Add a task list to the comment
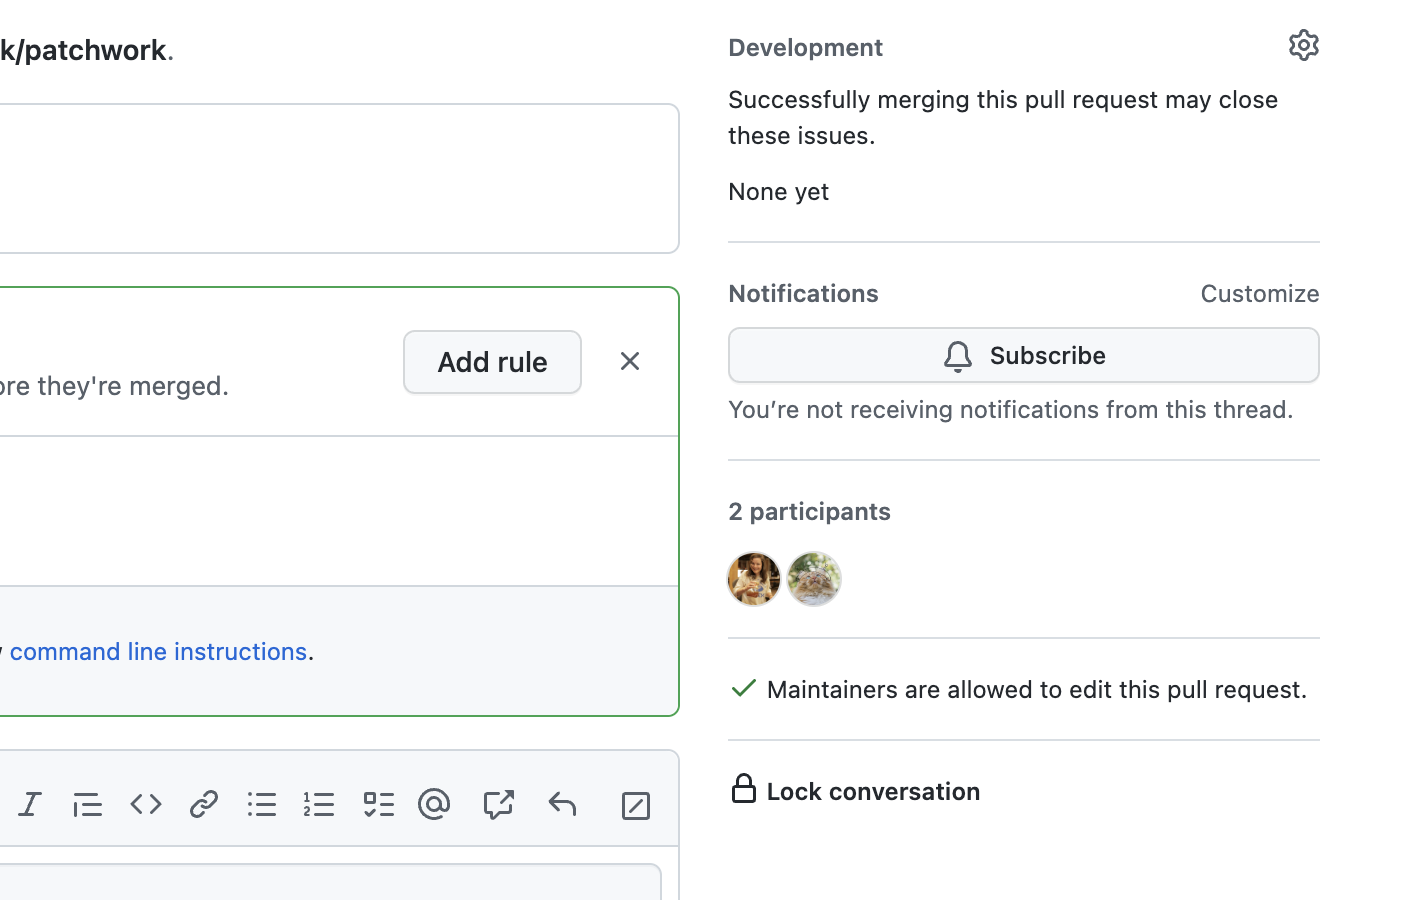The image size is (1426, 900). [379, 804]
